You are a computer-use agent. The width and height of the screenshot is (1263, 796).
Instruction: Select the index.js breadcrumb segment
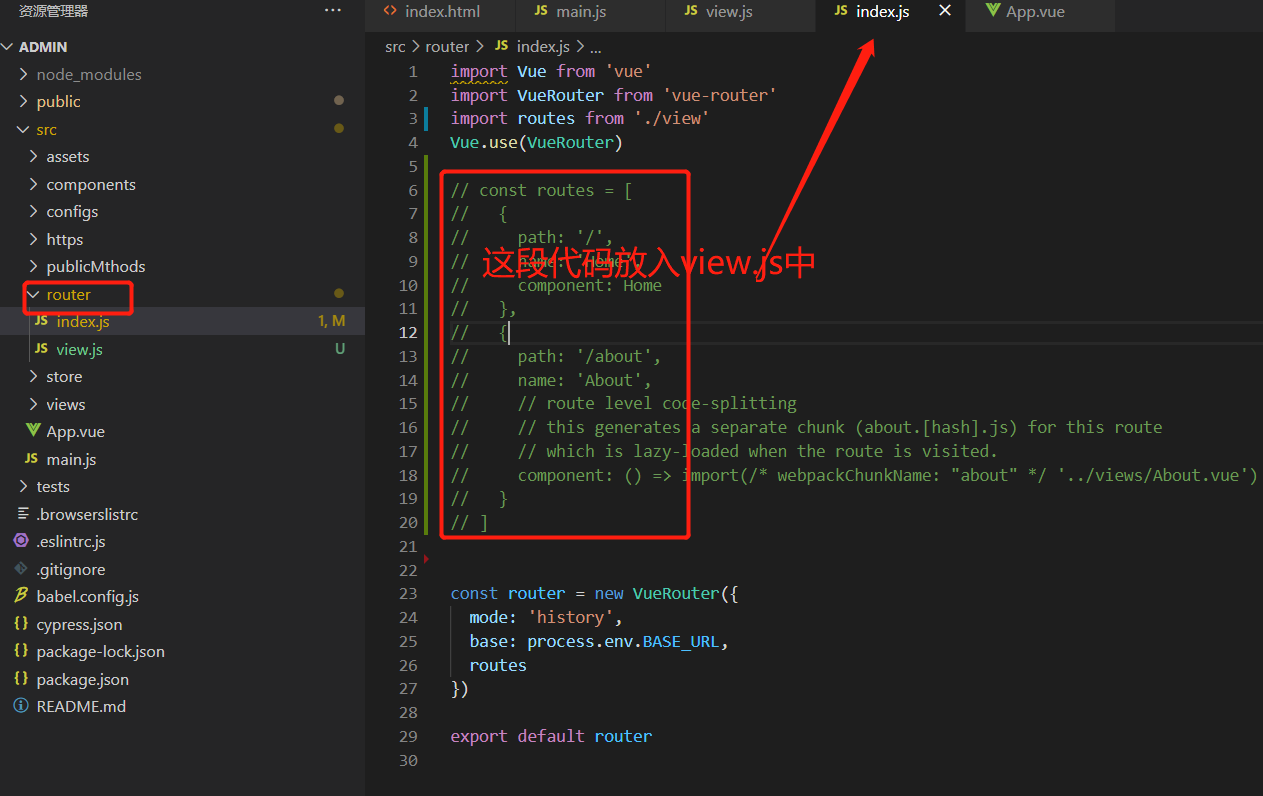click(543, 46)
